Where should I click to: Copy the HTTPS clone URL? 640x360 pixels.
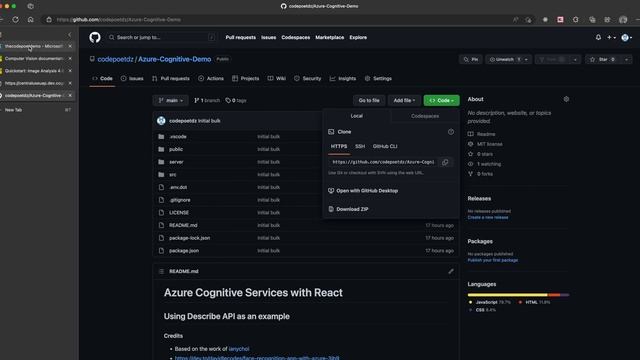(445, 162)
